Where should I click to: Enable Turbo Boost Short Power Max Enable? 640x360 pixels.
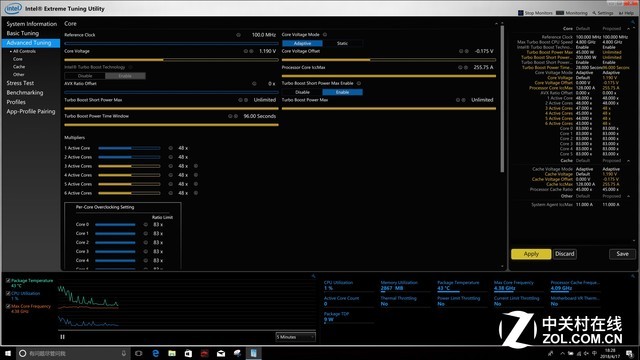tap(342, 92)
